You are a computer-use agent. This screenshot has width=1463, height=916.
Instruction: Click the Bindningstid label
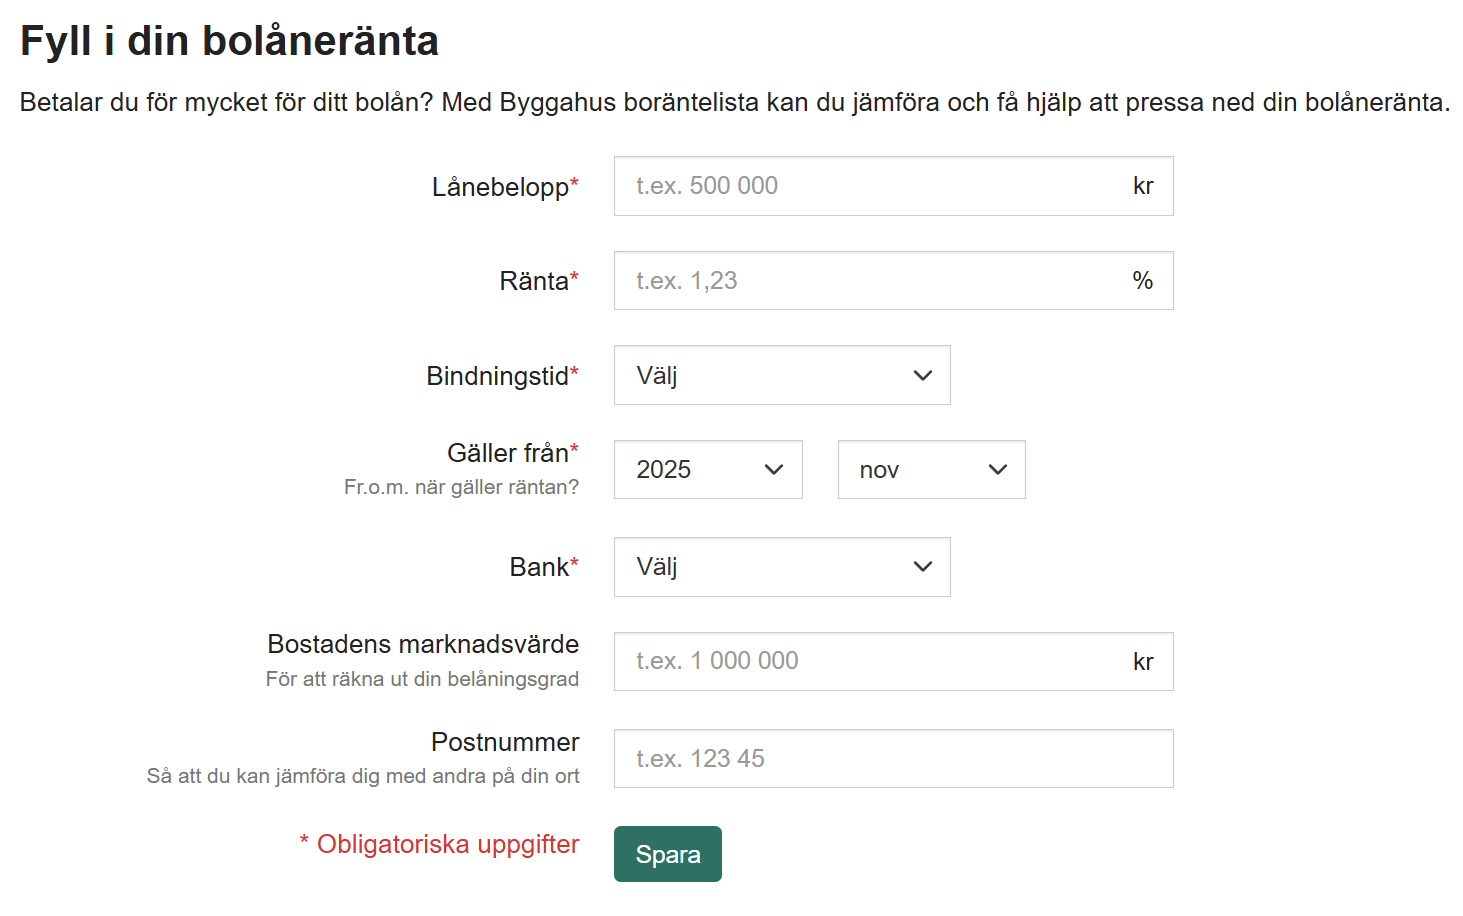(497, 376)
